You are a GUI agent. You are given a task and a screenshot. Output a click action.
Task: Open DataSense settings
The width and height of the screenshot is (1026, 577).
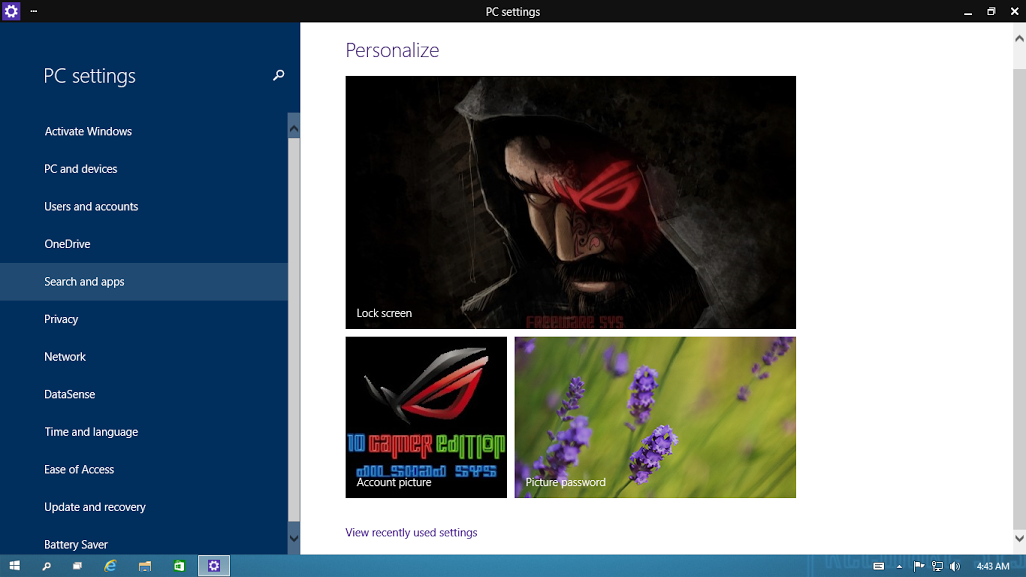144,394
